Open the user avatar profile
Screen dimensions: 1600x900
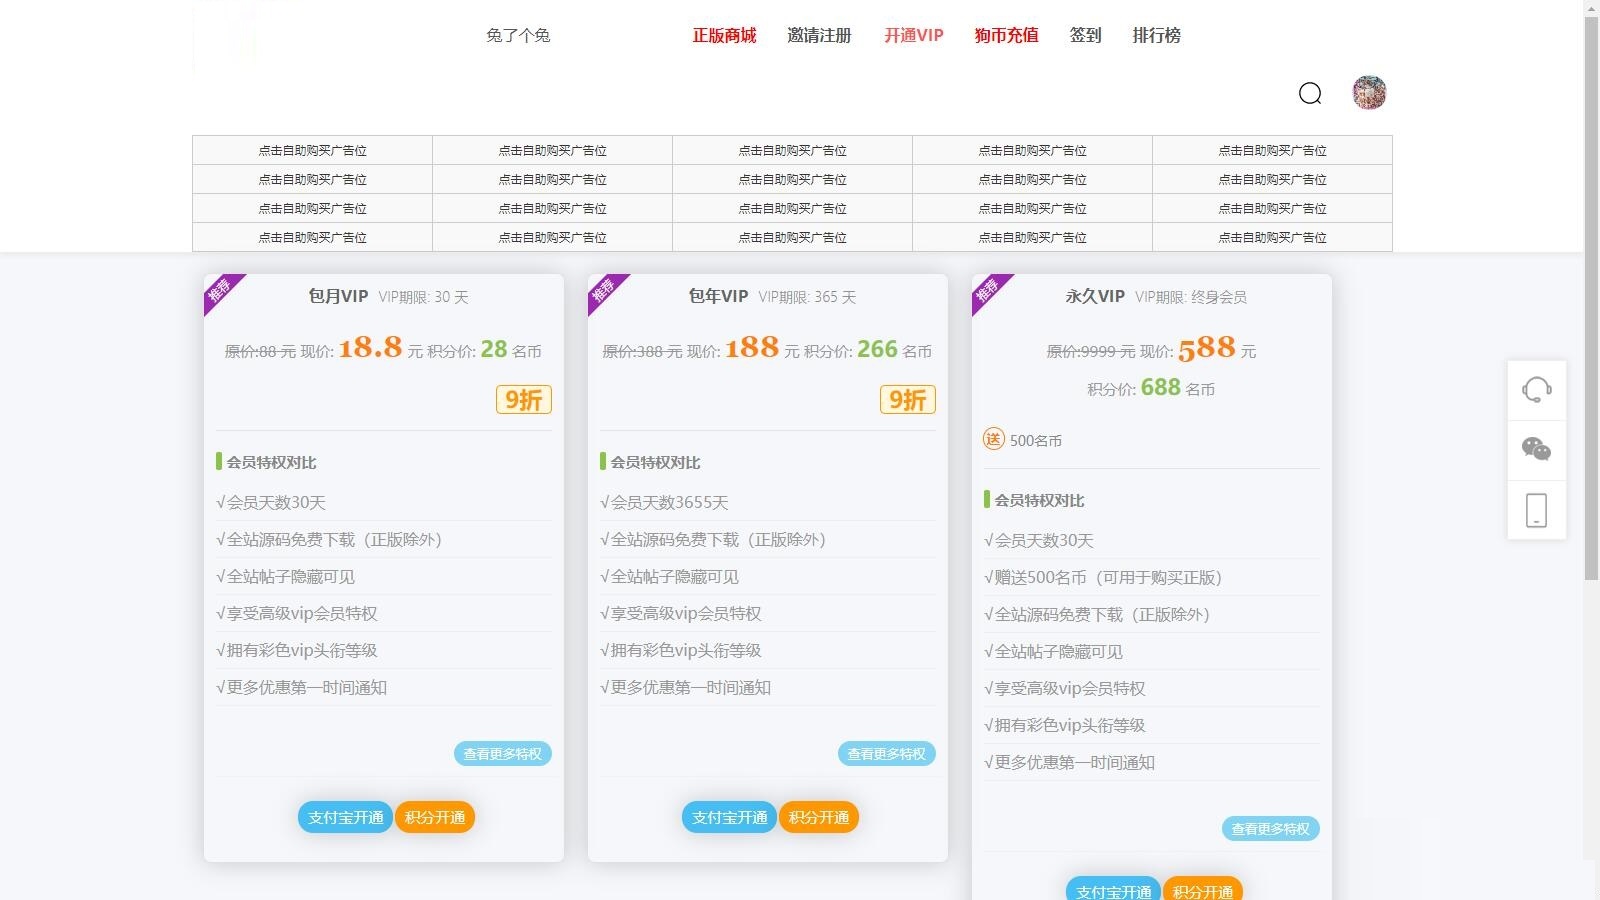tap(1369, 93)
